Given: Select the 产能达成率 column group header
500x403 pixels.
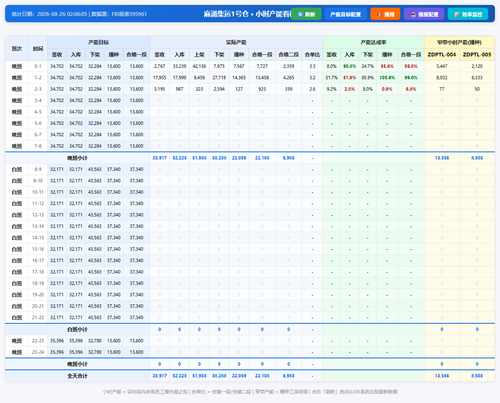Looking at the screenshot, I should [x=373, y=42].
